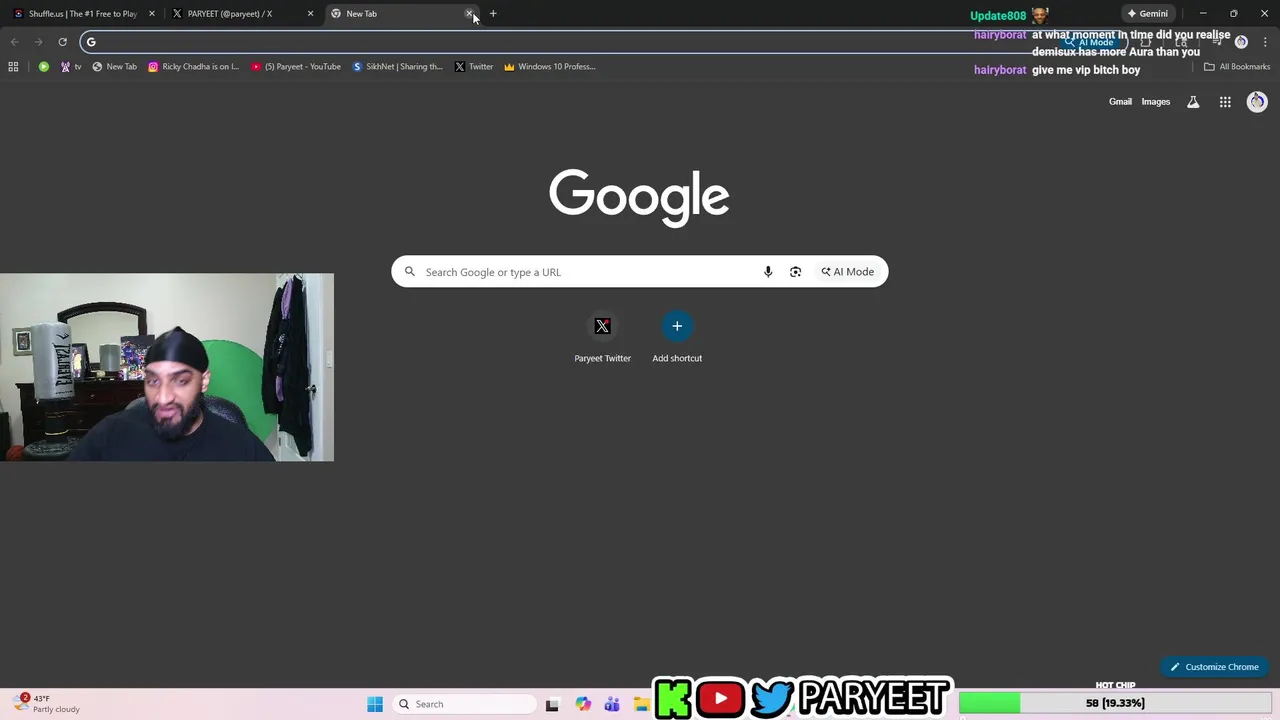Click the Customize Chrome button
Image resolution: width=1280 pixels, height=720 pixels.
pos(1215,667)
